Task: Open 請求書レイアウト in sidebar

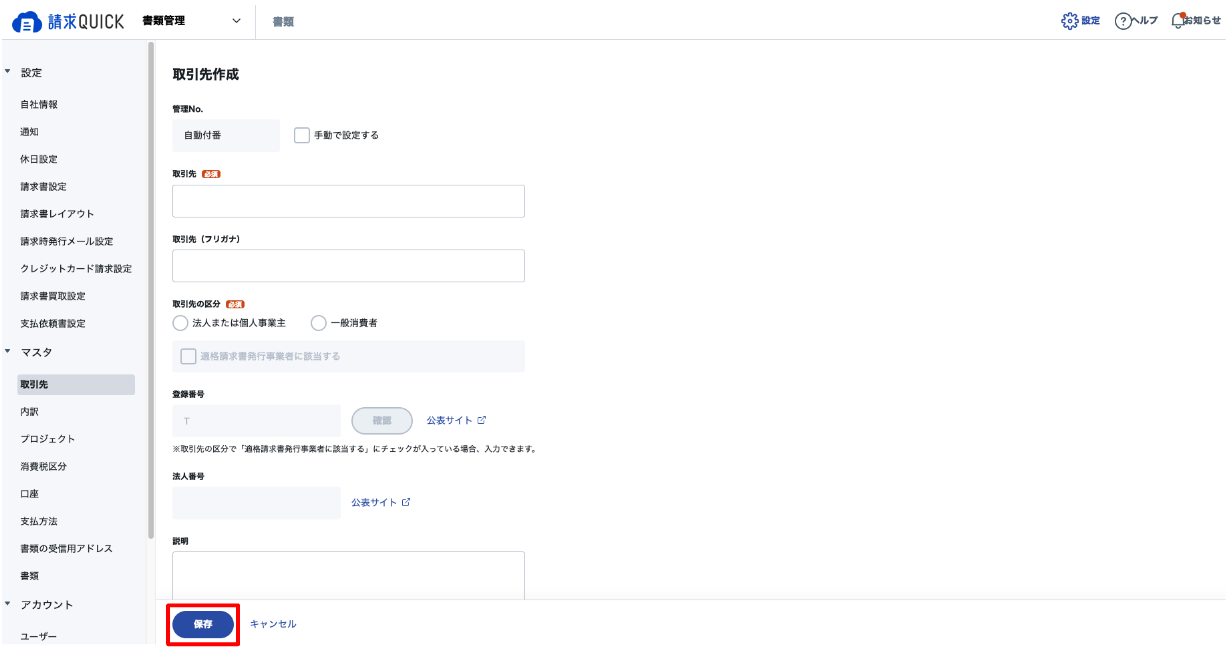Action: pyautogui.click(x=58, y=214)
